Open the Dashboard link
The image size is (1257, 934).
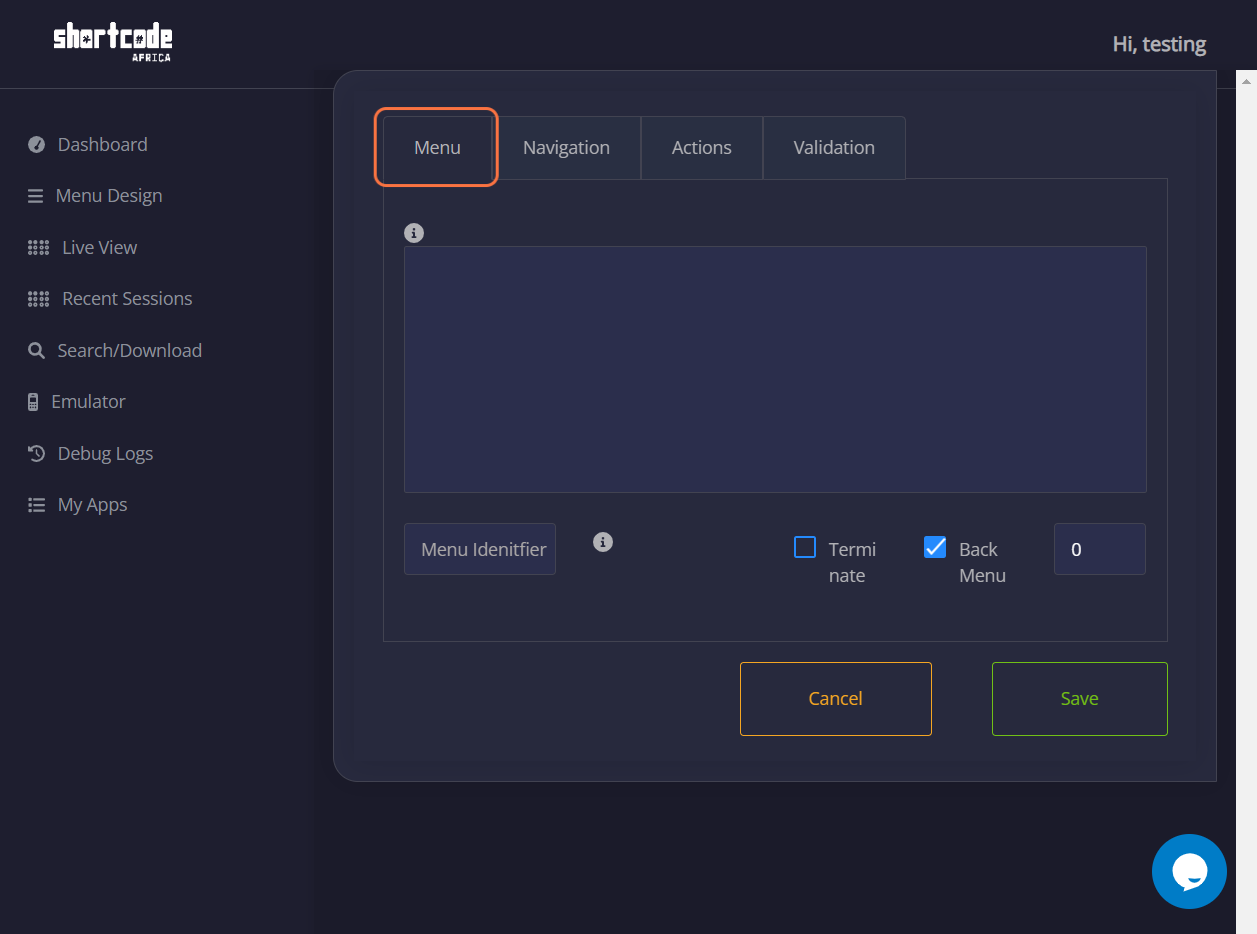102,145
